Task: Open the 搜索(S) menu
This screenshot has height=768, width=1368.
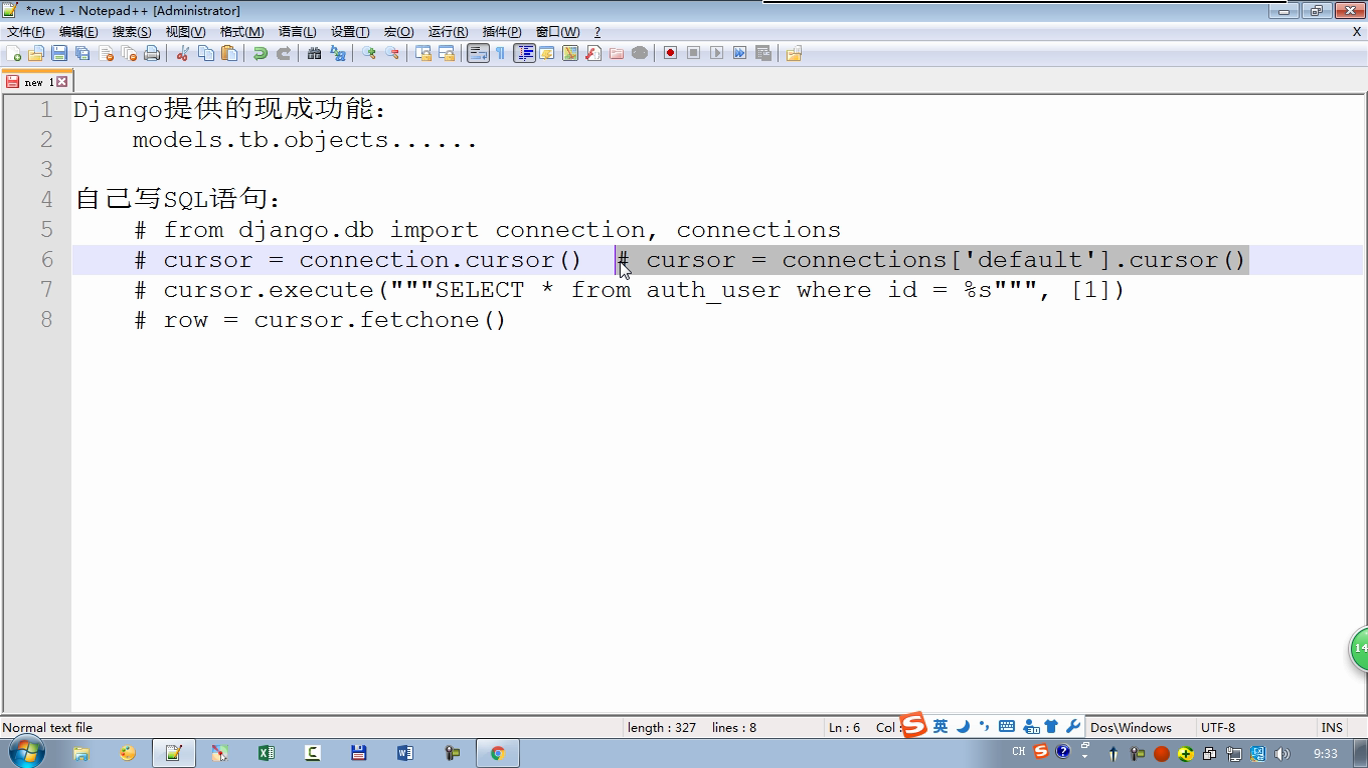Action: (x=131, y=32)
